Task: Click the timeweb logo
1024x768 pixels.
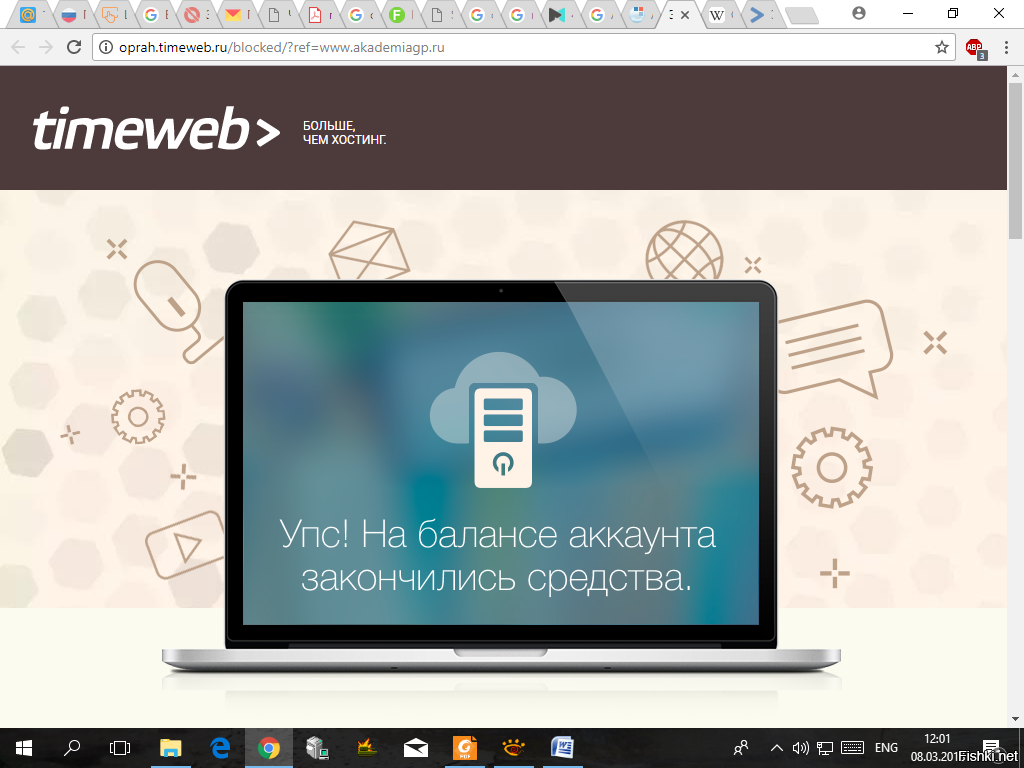Action: tap(156, 129)
